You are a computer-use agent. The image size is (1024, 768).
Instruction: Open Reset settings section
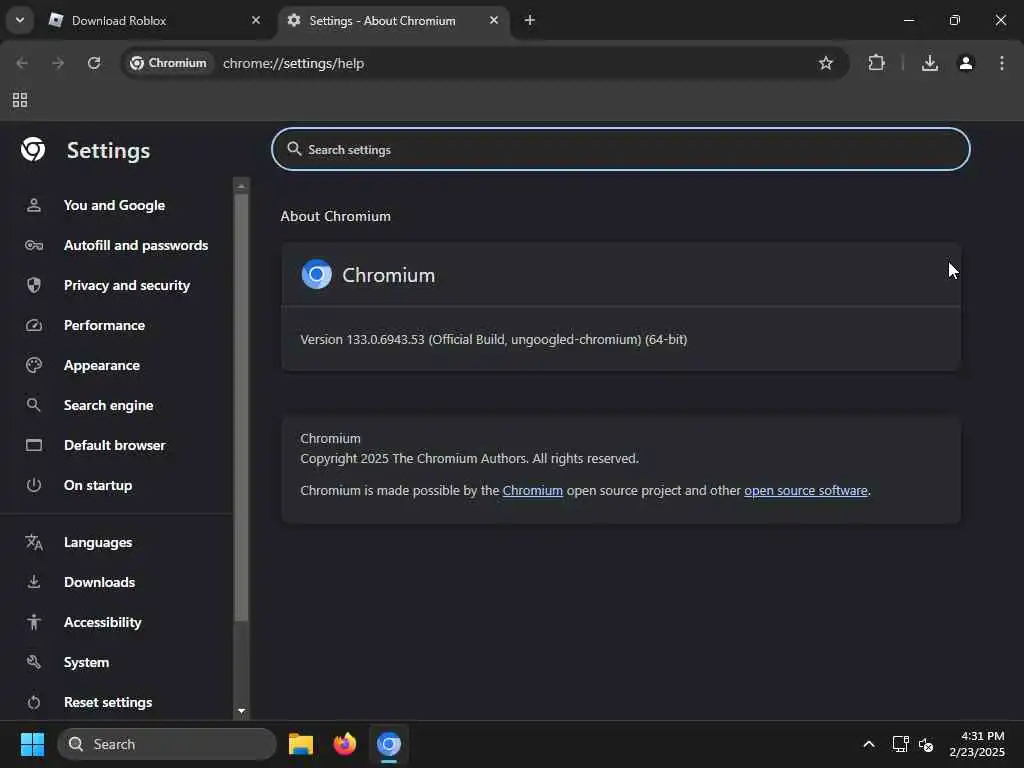[108, 702]
